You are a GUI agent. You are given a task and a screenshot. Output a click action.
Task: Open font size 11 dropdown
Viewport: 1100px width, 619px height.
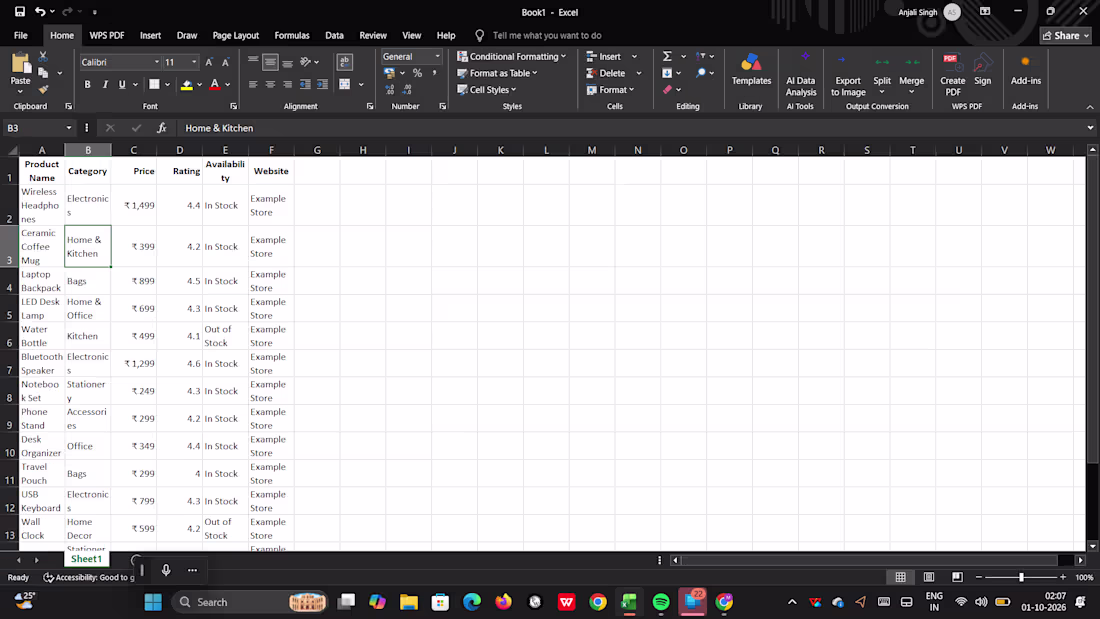pyautogui.click(x=194, y=62)
